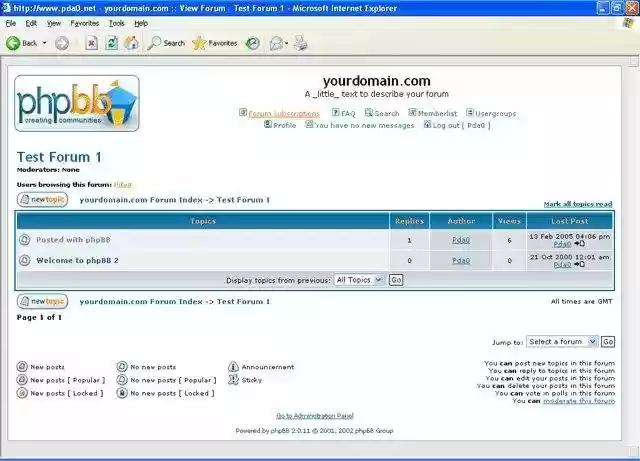Open the forum Search link
The height and width of the screenshot is (461, 640).
tap(387, 114)
